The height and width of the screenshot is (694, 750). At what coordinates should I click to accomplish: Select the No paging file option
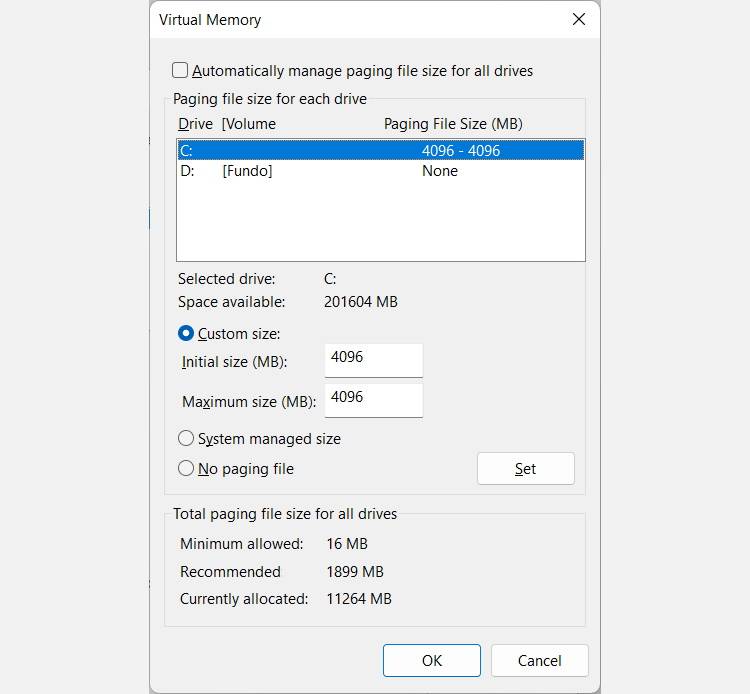pos(186,468)
